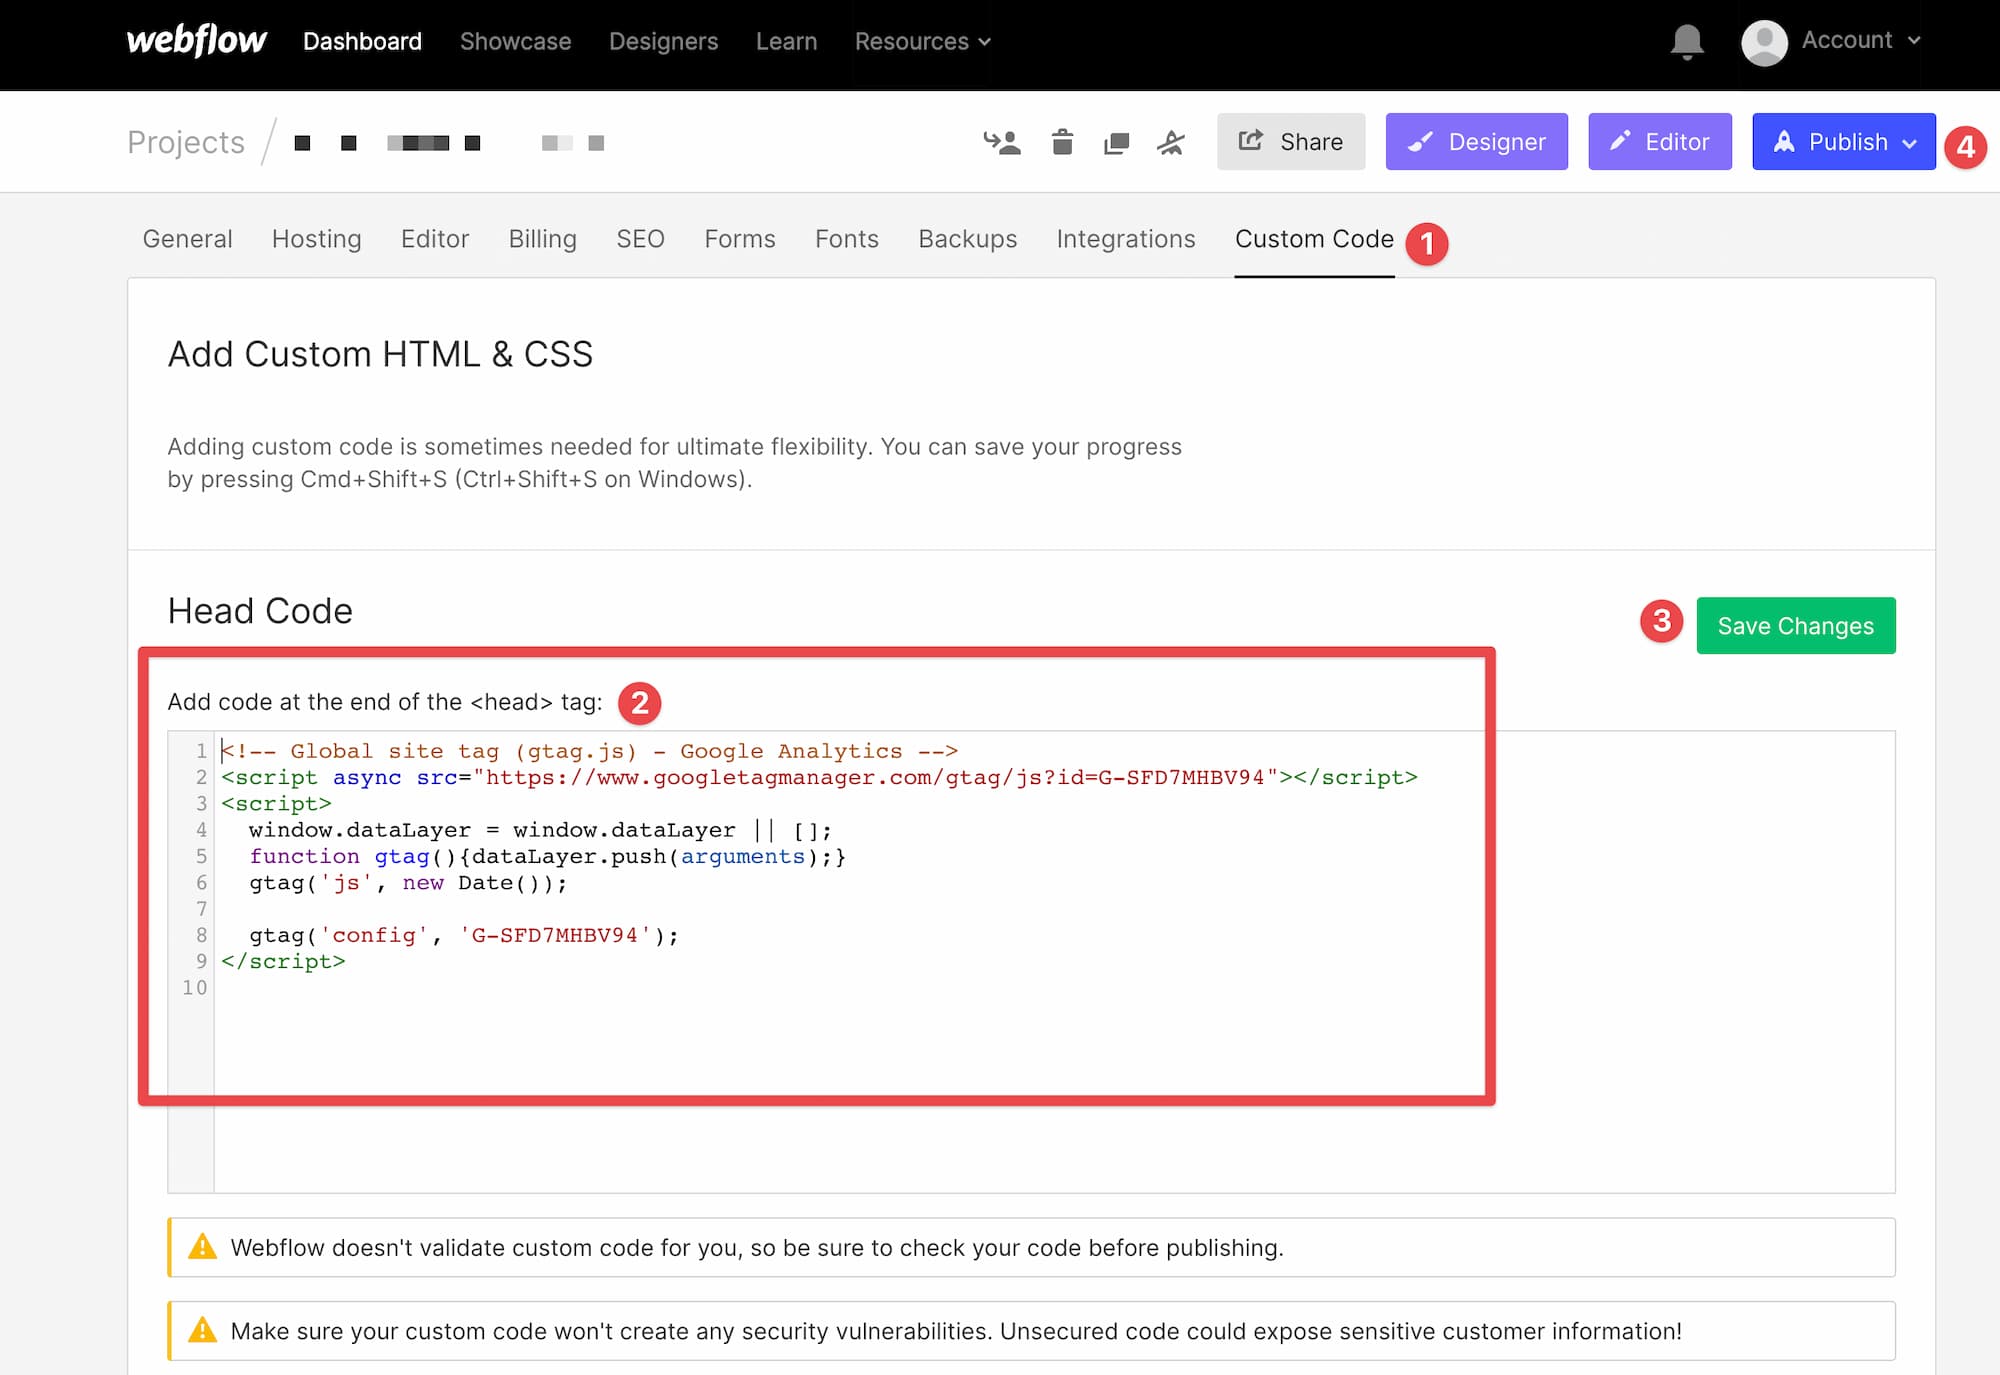Open the Account dropdown menu
Viewport: 2000px width, 1375px height.
1860,40
